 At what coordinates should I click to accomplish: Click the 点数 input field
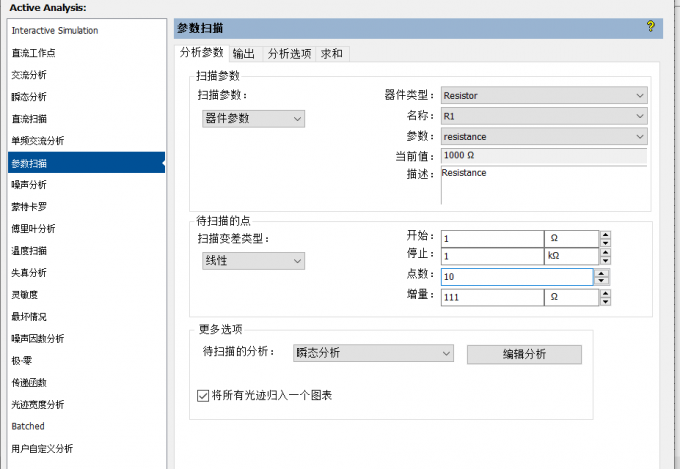pyautogui.click(x=517, y=277)
